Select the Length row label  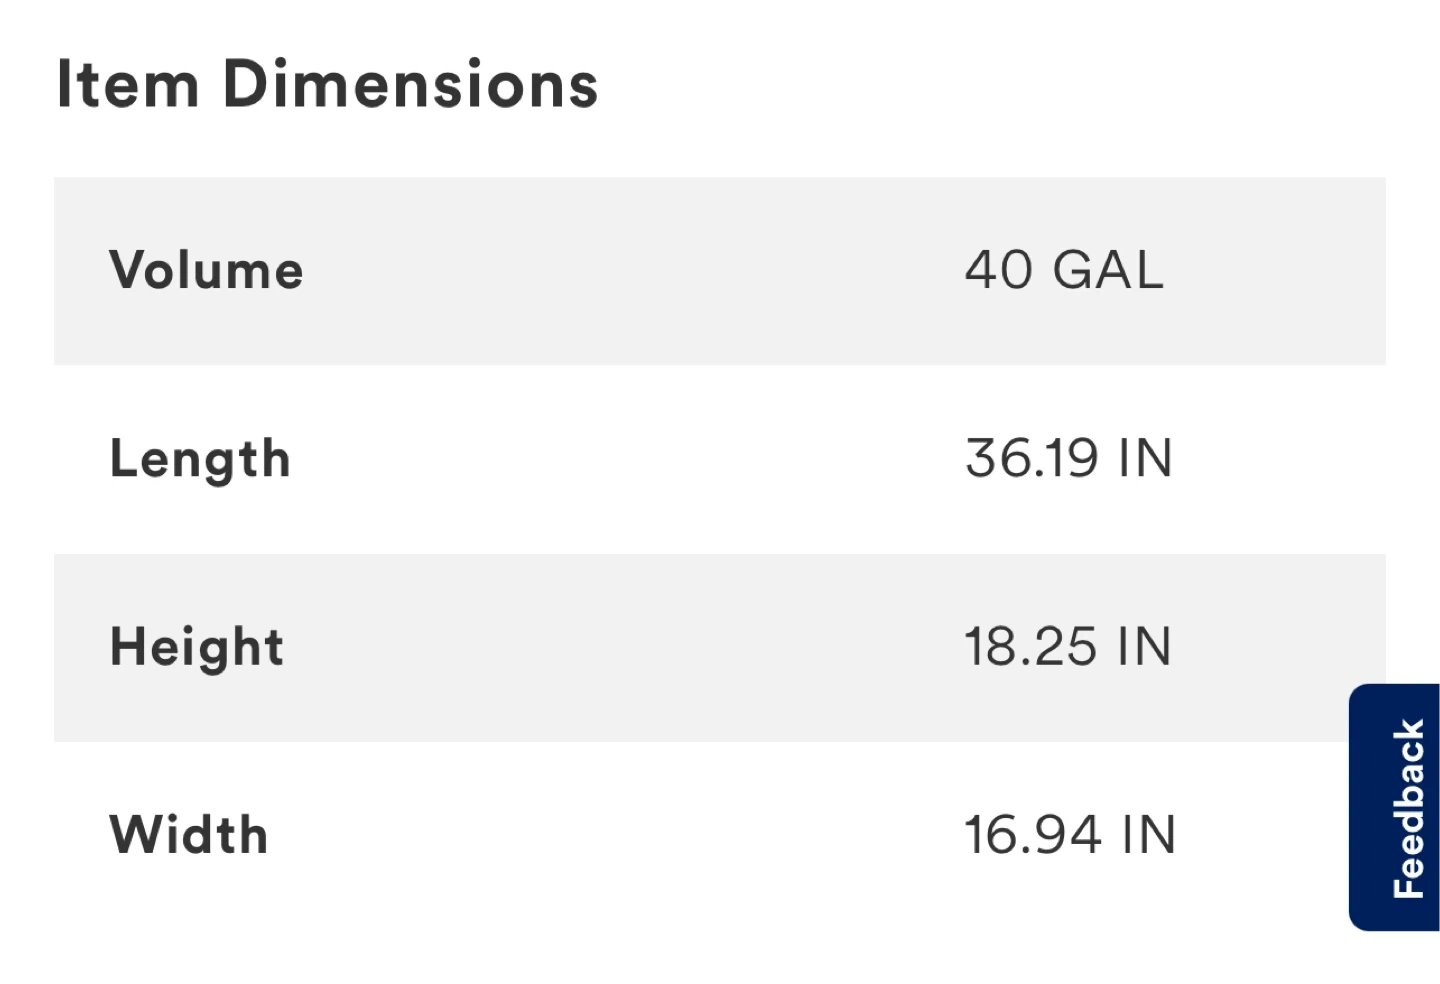click(200, 459)
